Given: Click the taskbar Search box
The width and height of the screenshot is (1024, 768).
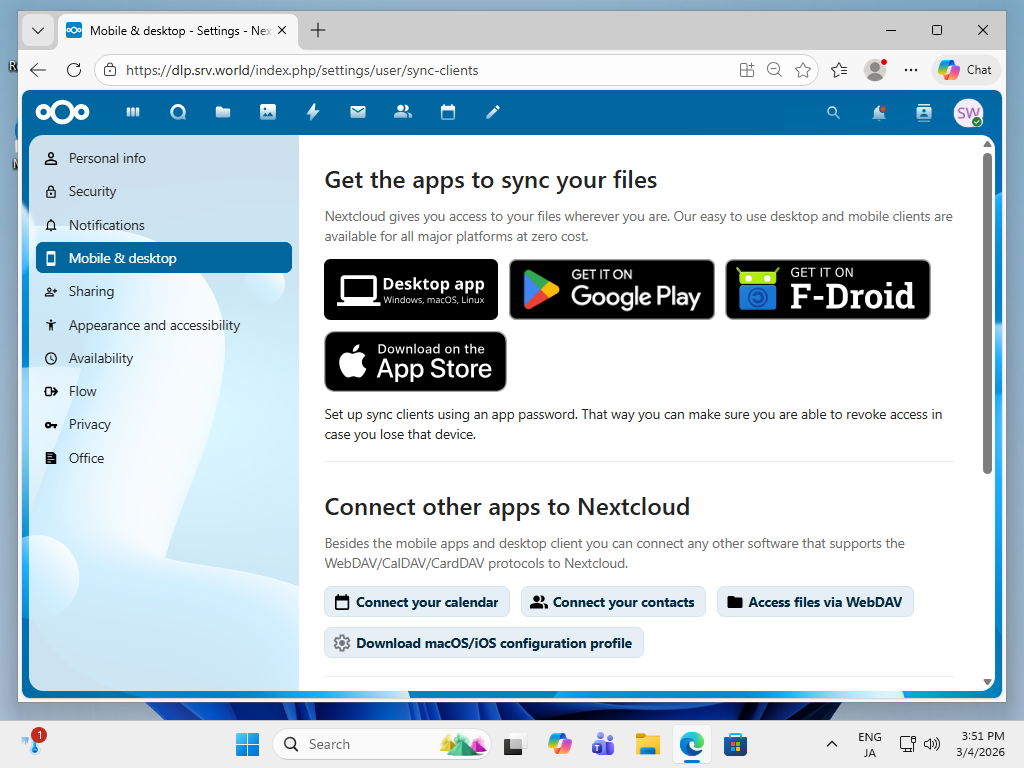Looking at the screenshot, I should click(381, 744).
